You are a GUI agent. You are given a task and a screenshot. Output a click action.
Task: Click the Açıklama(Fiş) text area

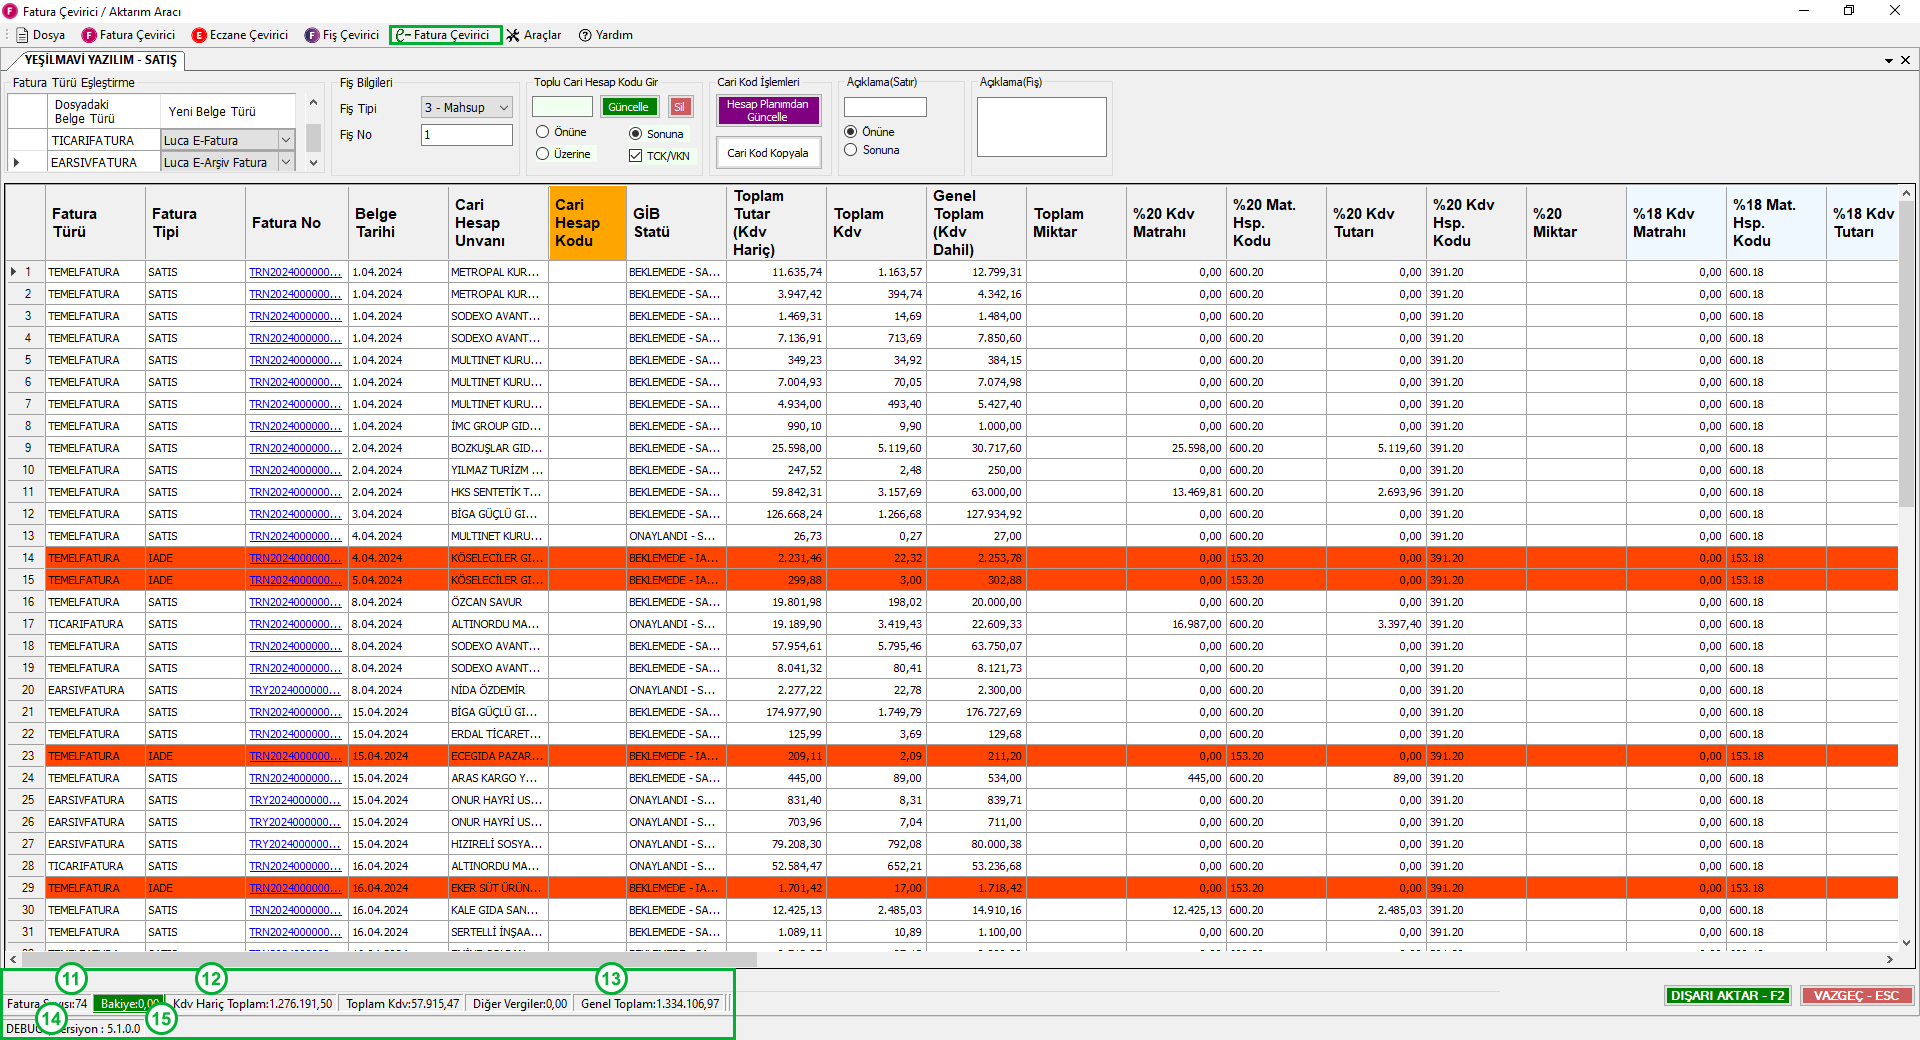point(1041,127)
